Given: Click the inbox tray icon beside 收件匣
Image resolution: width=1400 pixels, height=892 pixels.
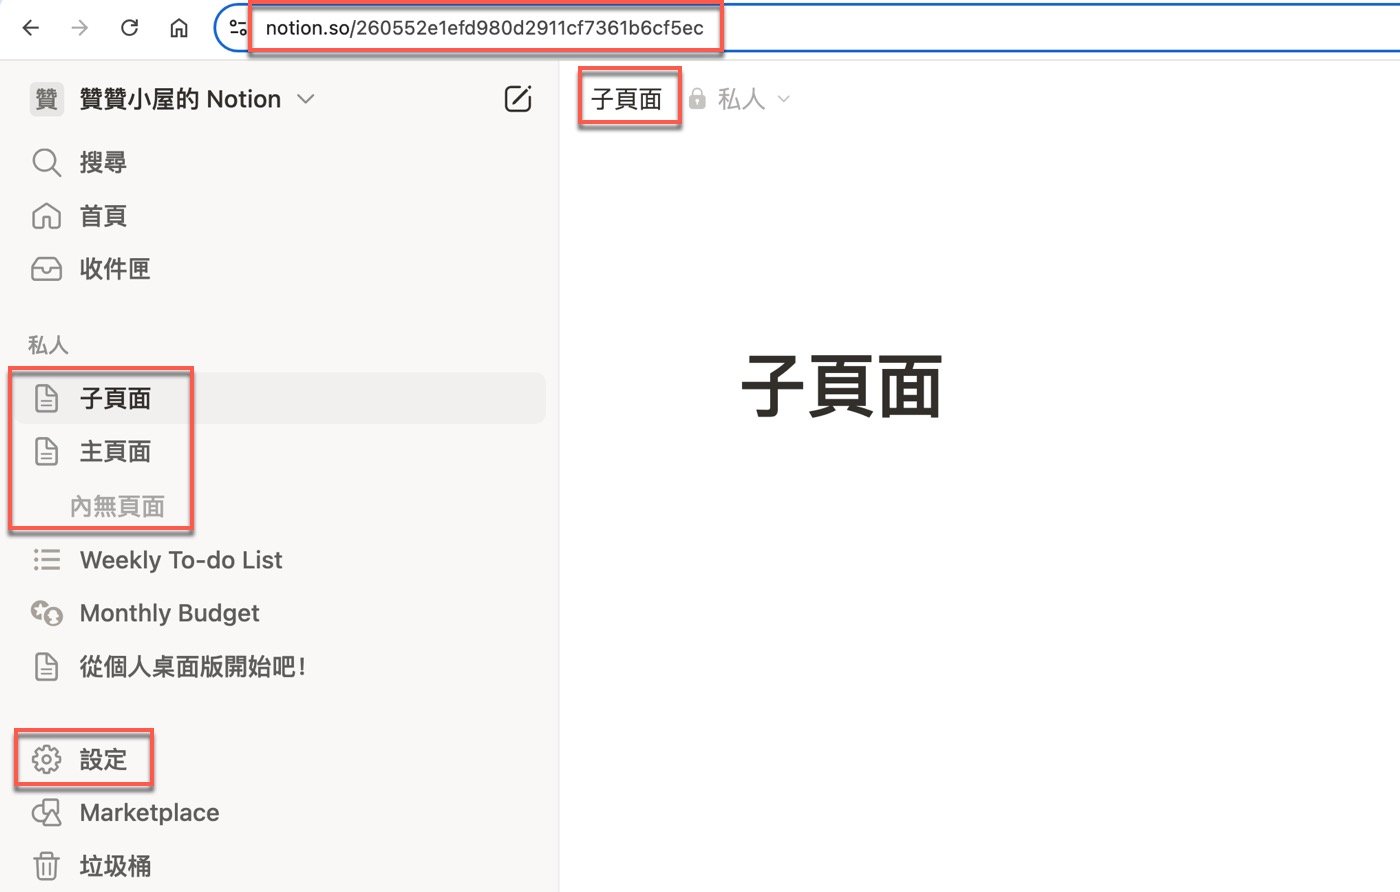Looking at the screenshot, I should pos(46,269).
